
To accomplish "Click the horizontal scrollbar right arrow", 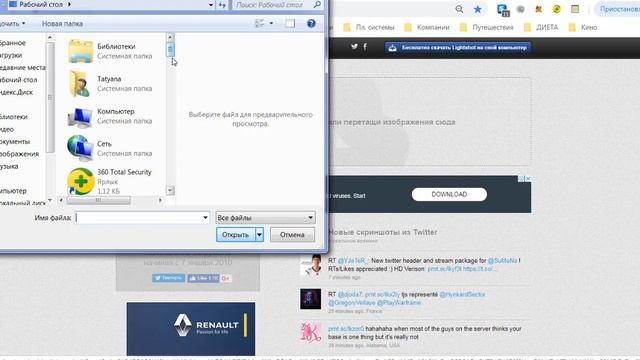I will [x=160, y=200].
